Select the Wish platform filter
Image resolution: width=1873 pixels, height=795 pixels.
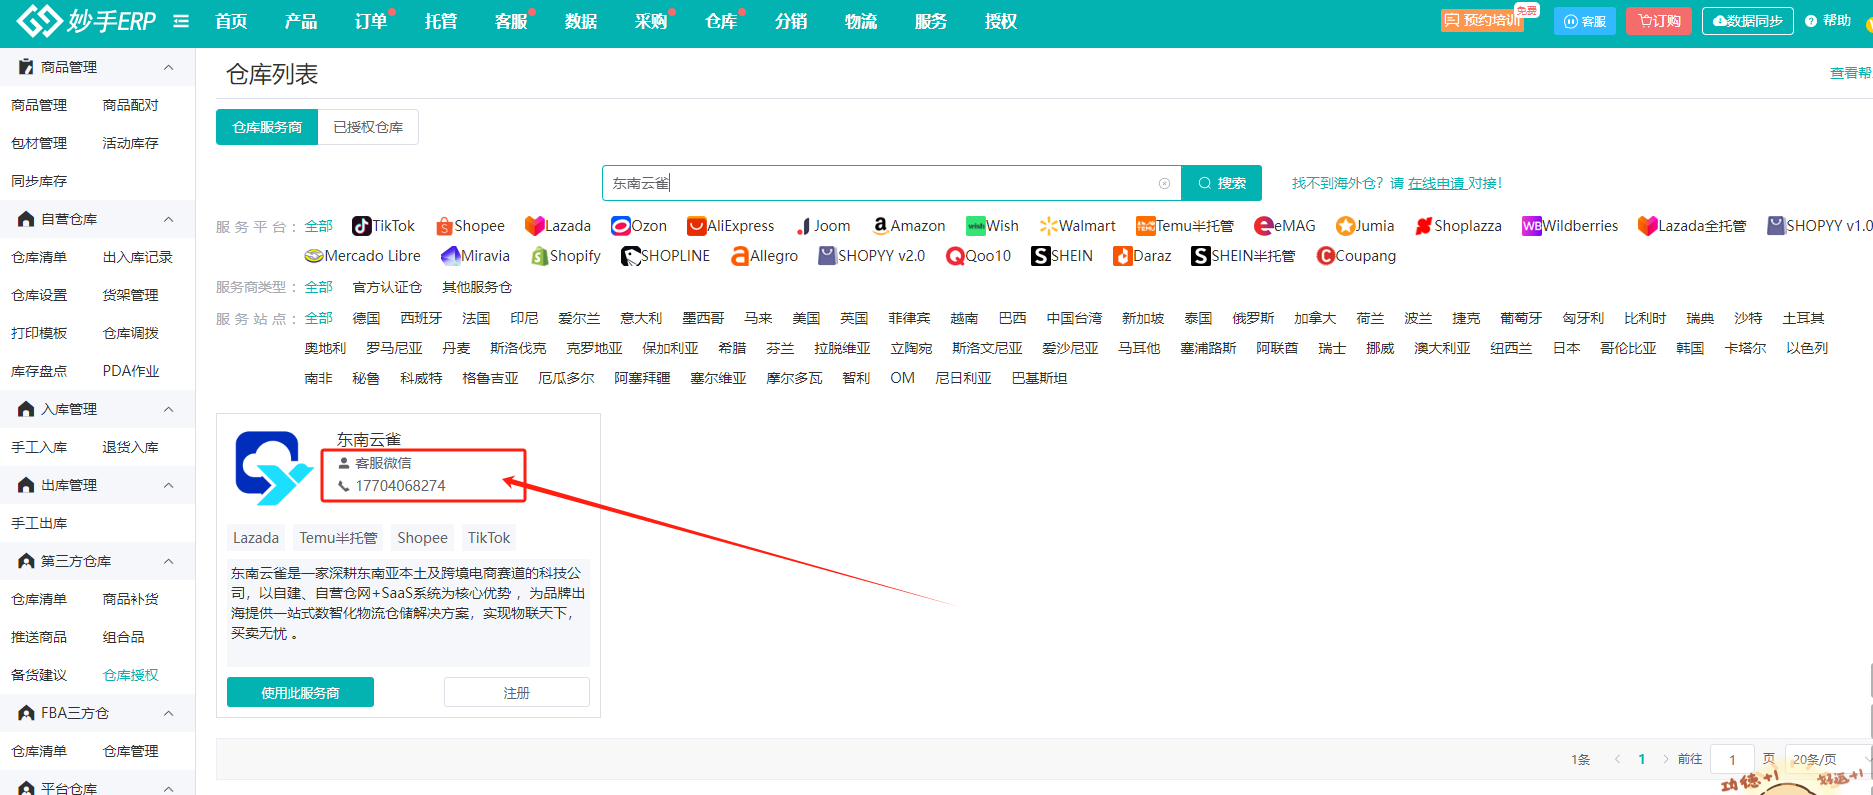coord(992,226)
